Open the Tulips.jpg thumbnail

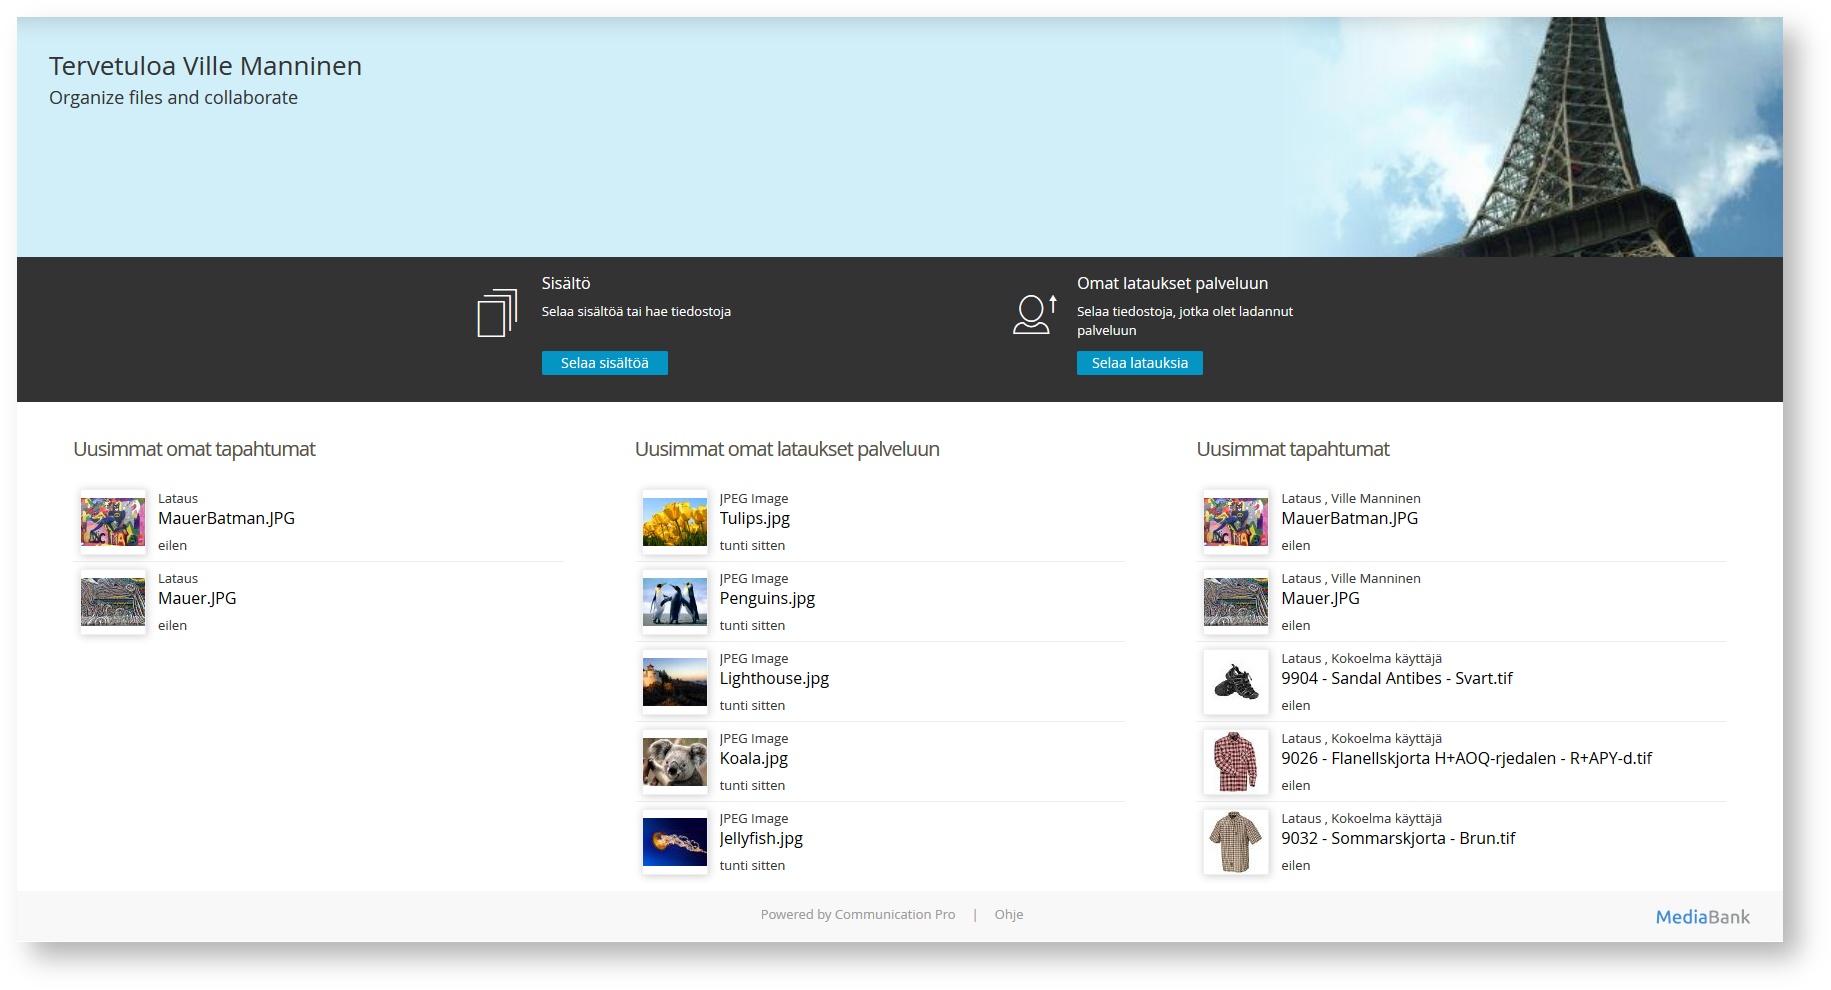(674, 522)
